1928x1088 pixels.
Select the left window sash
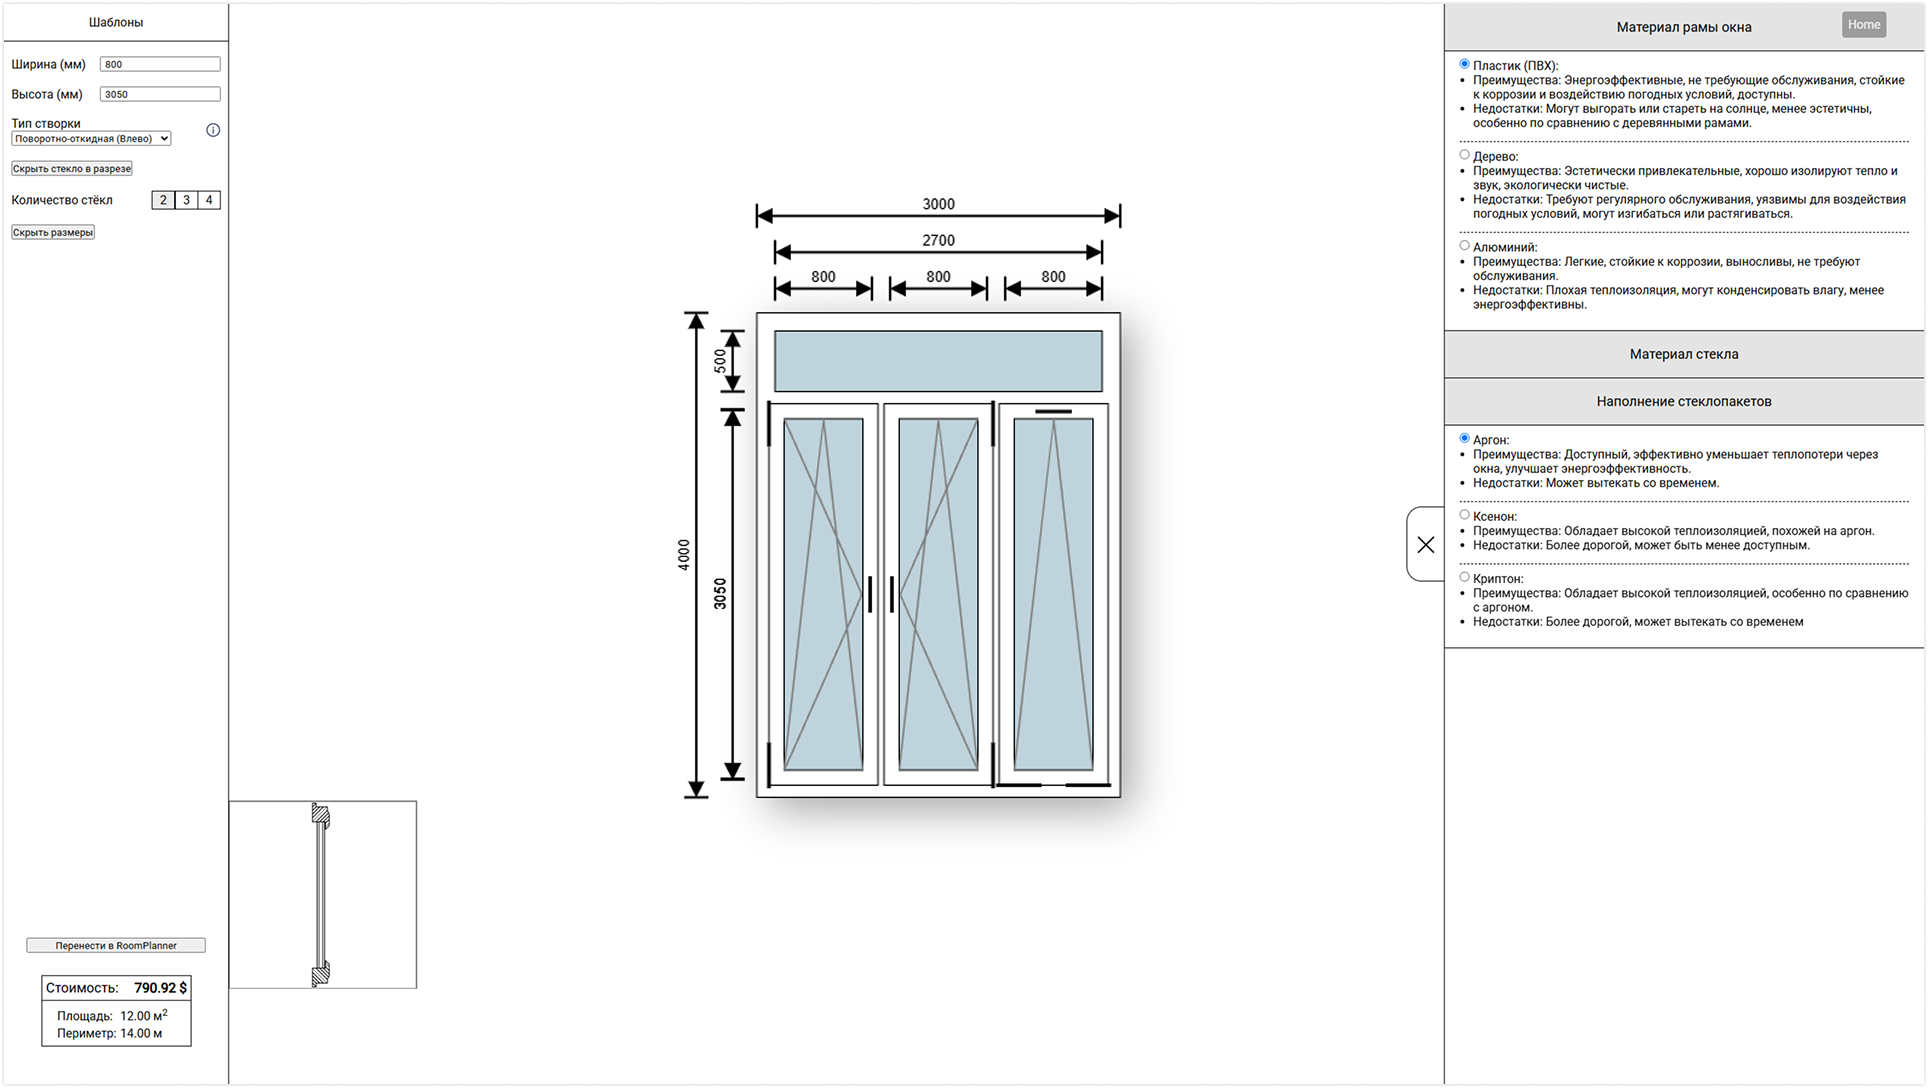coord(823,594)
